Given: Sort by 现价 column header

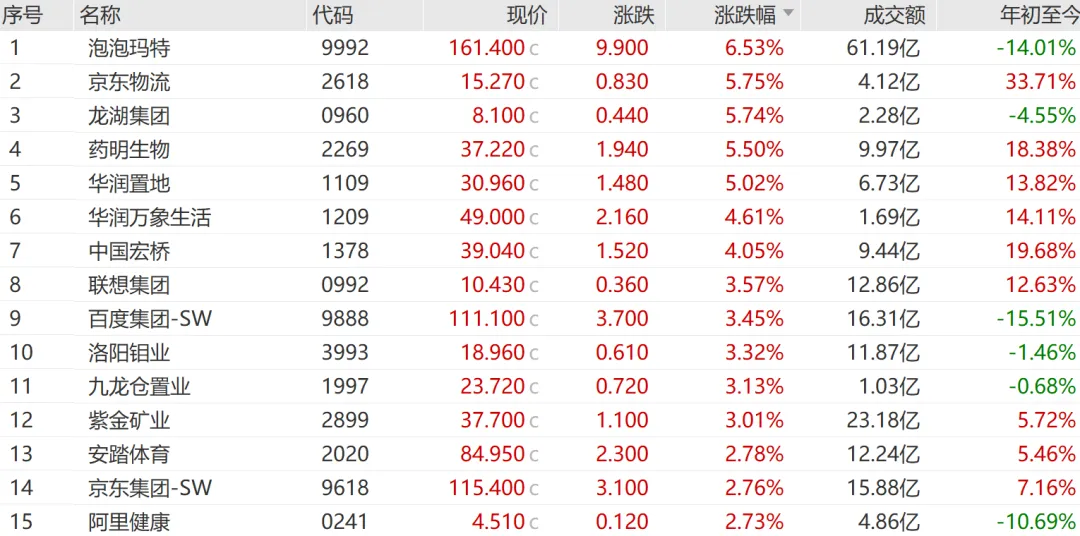Looking at the screenshot, I should tap(528, 15).
